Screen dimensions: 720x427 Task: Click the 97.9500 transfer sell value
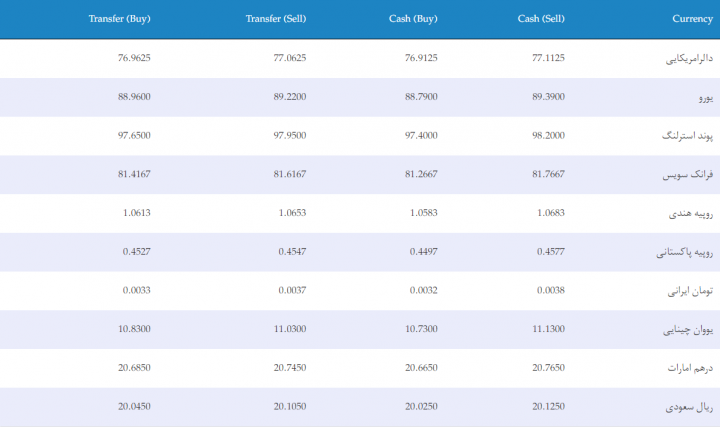tap(290, 135)
